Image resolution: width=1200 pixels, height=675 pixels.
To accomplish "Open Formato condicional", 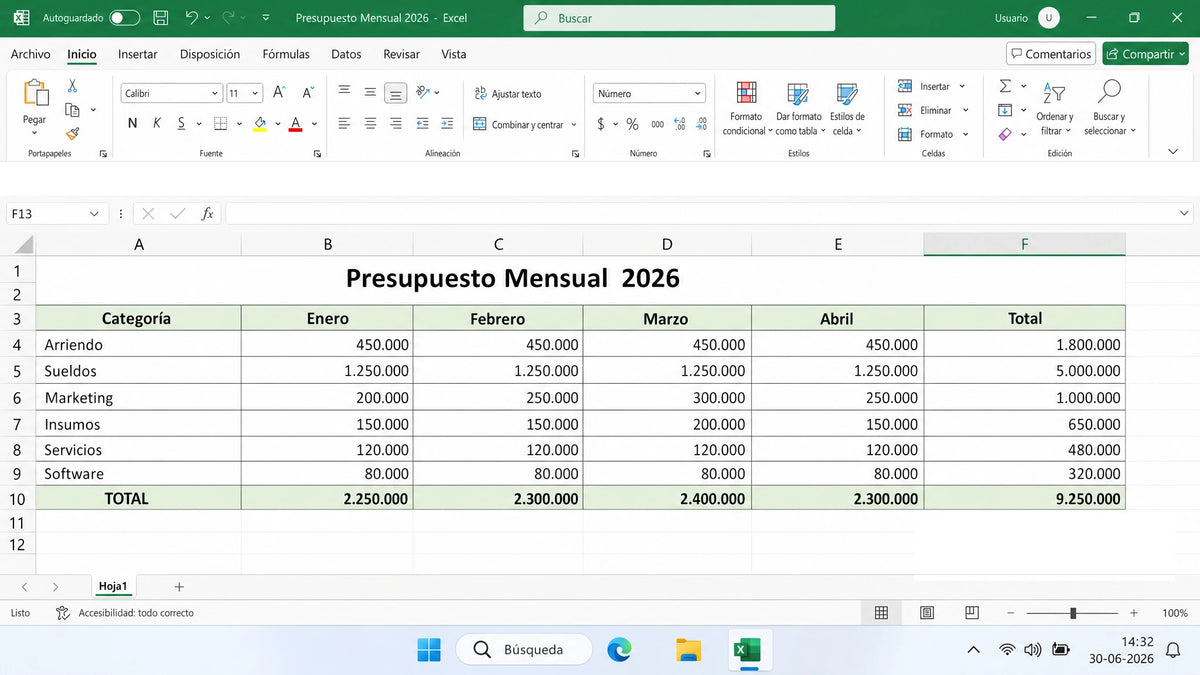I will tap(746, 109).
